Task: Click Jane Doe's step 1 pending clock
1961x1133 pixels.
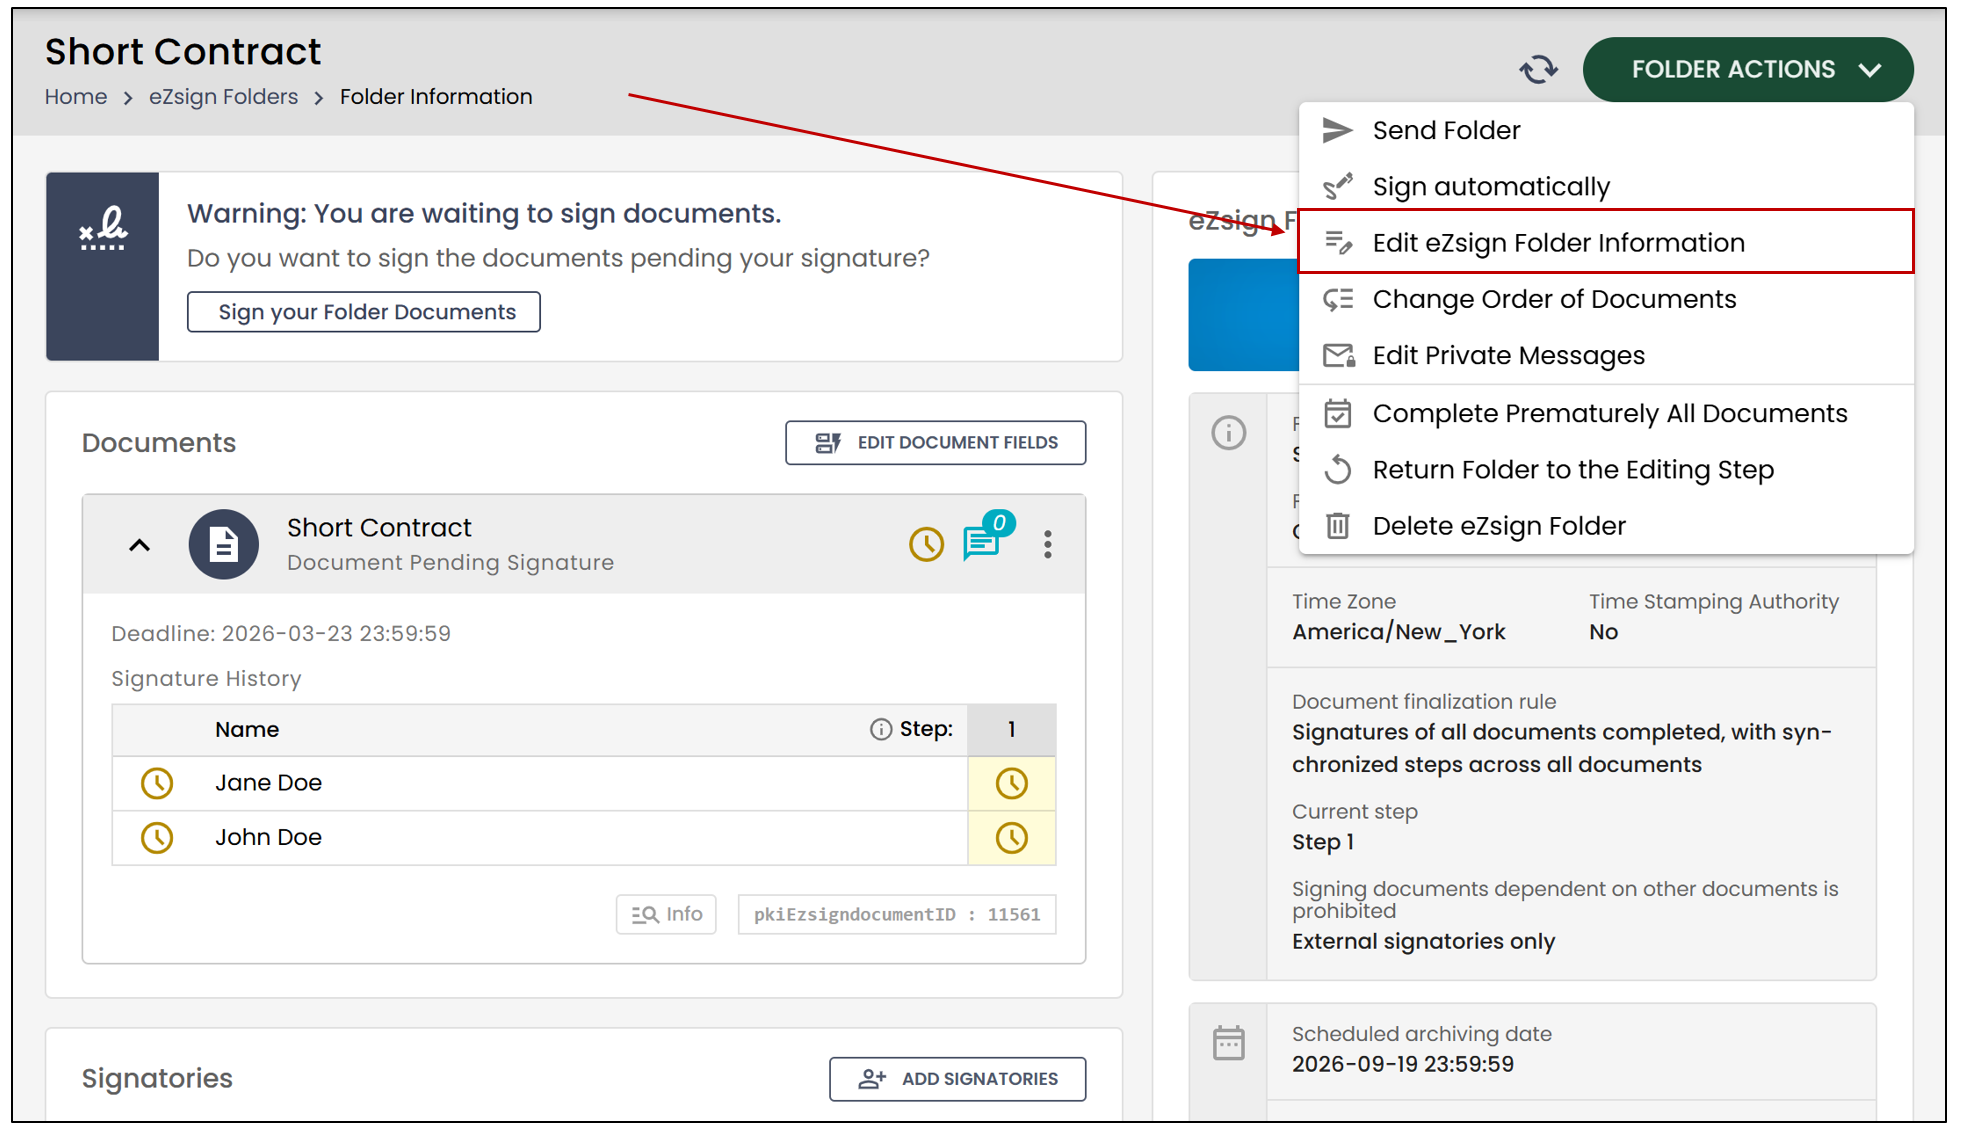Action: (1011, 783)
